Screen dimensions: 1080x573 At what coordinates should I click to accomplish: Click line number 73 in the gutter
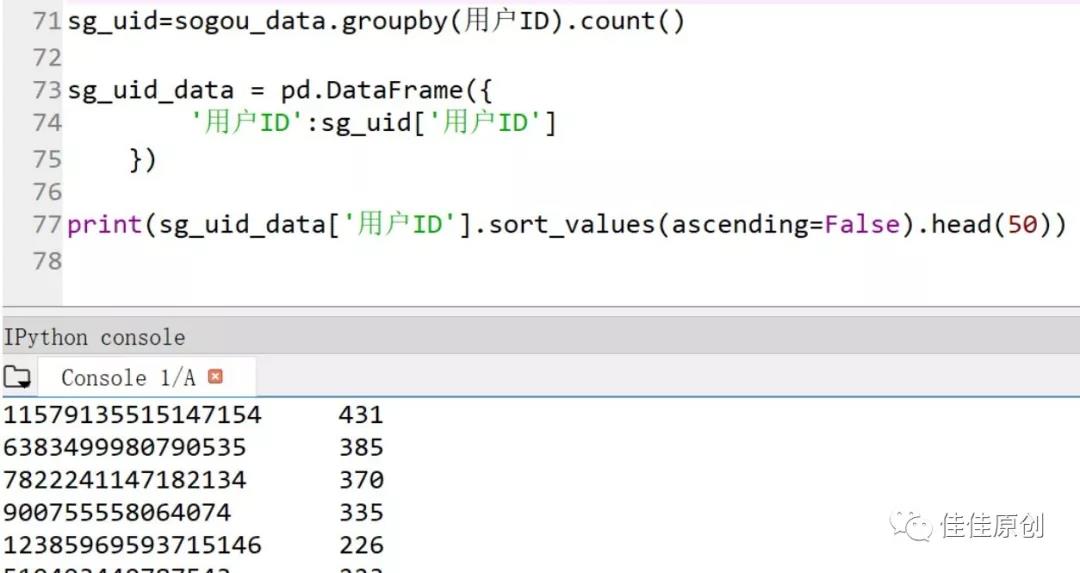tap(46, 90)
